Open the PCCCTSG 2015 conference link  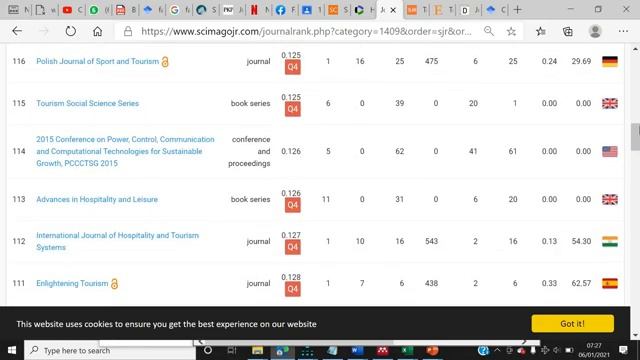click(125, 151)
